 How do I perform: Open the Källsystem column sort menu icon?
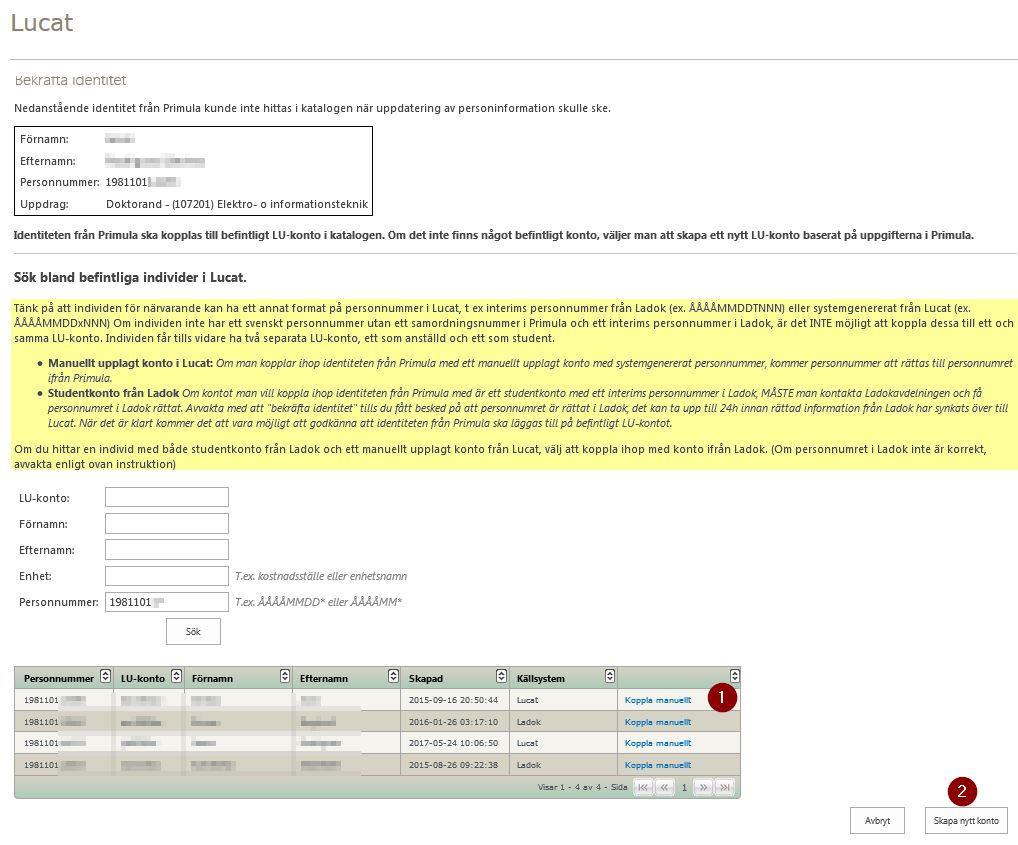click(610, 676)
